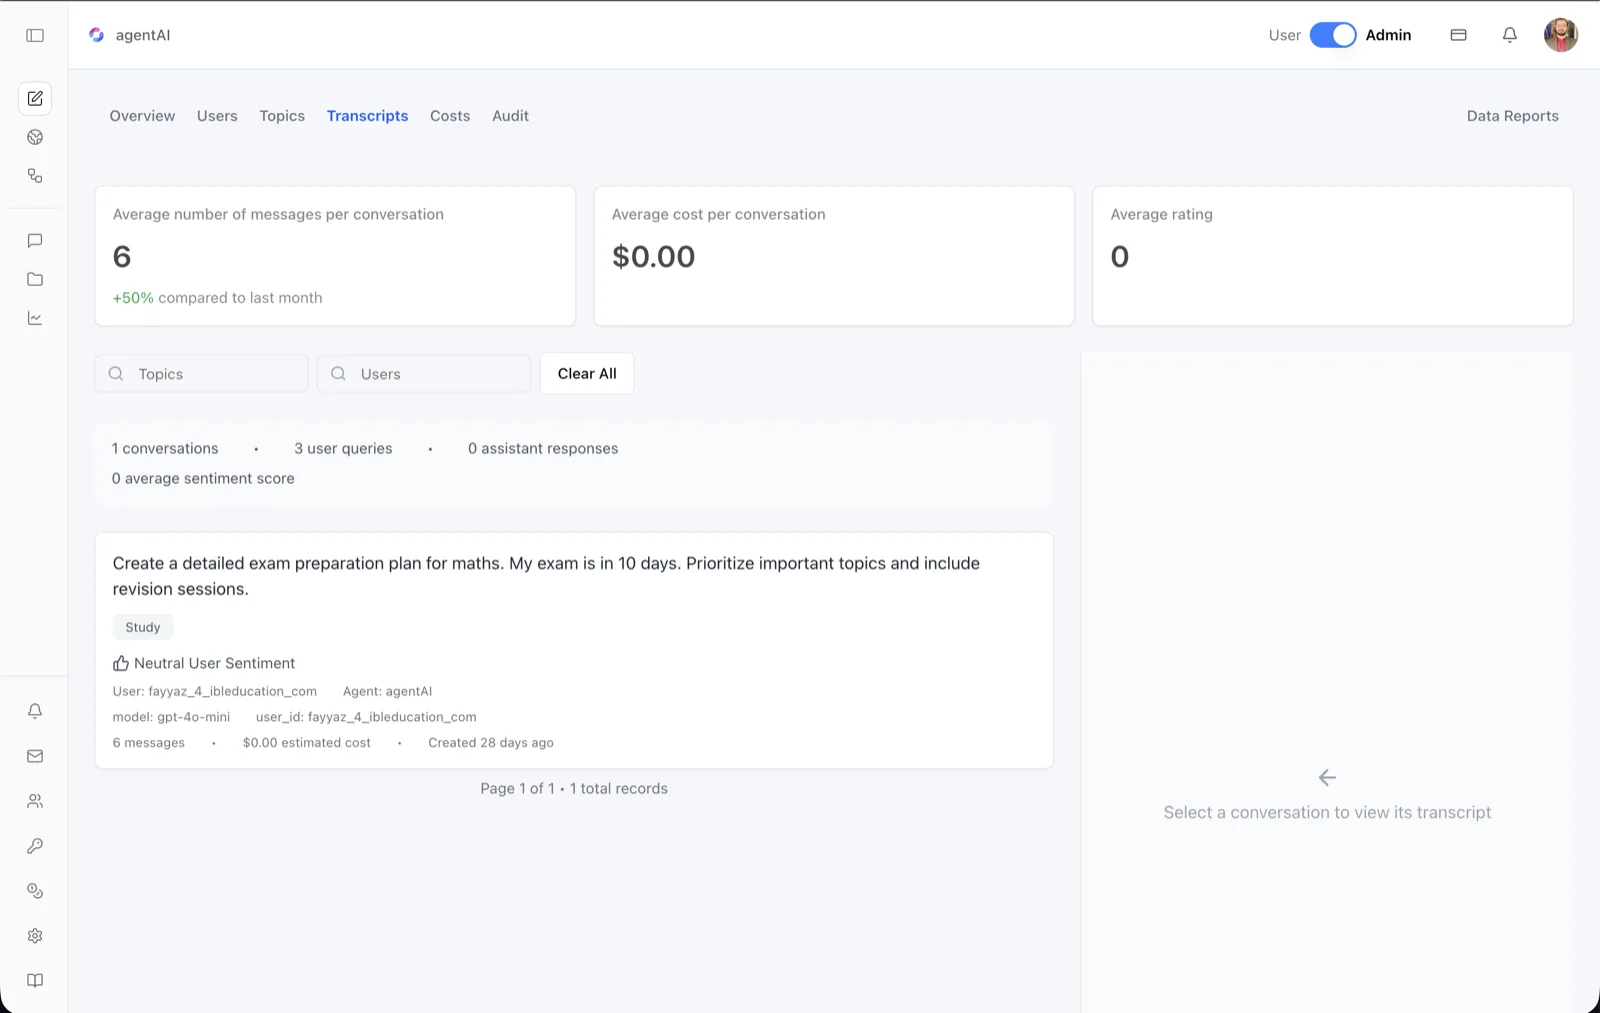Click 'Page 1 of 1 • 1 total records'

(574, 789)
